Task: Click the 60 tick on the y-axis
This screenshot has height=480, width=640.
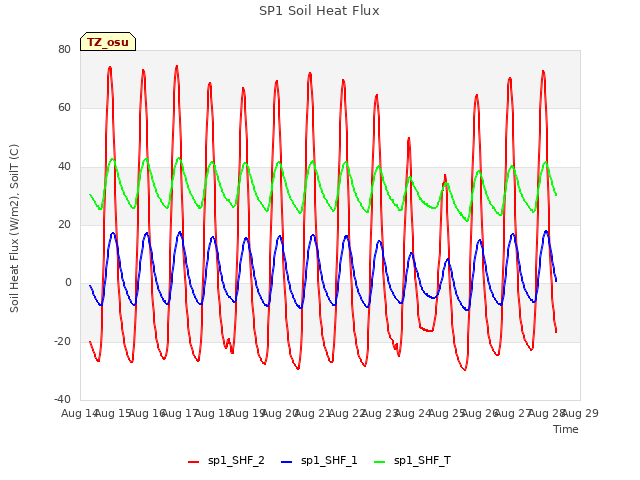Action: [64, 108]
